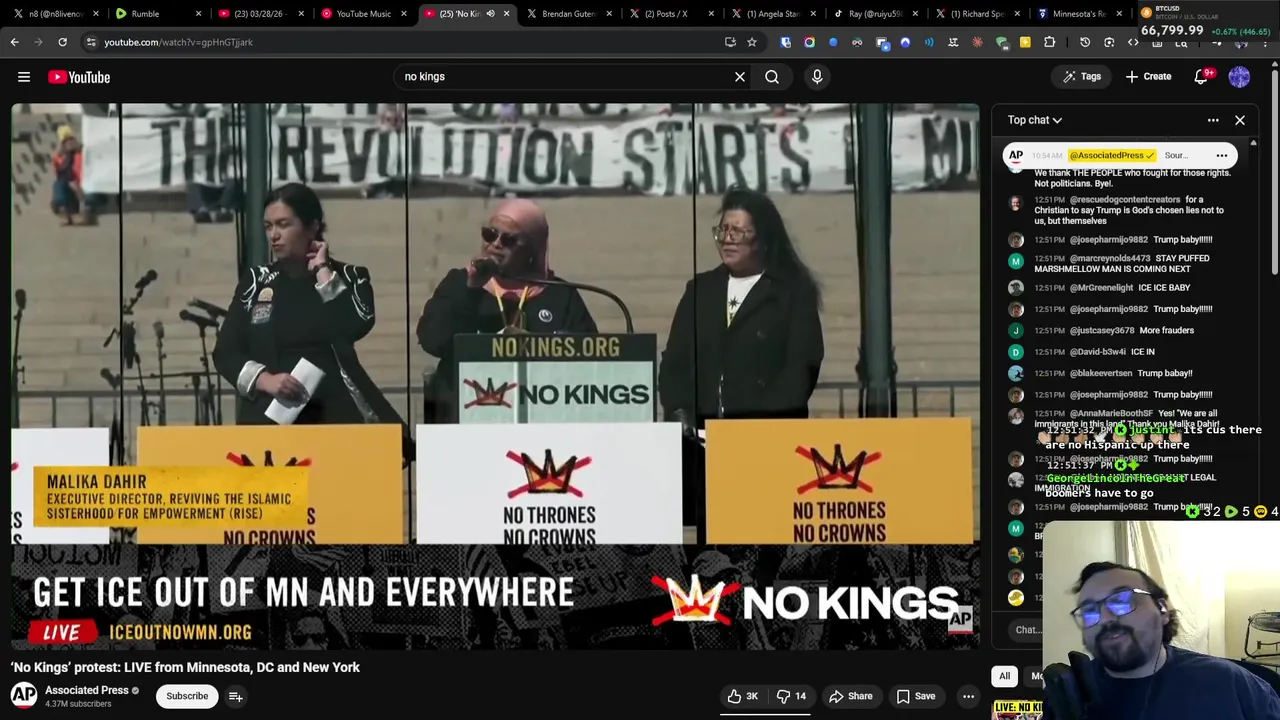
Task: Share the No Kings livestream
Action: (850, 696)
